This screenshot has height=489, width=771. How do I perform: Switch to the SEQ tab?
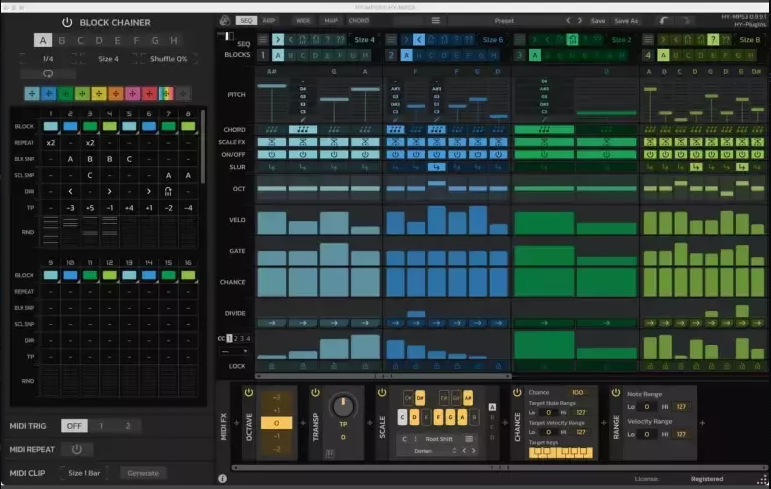tap(246, 20)
